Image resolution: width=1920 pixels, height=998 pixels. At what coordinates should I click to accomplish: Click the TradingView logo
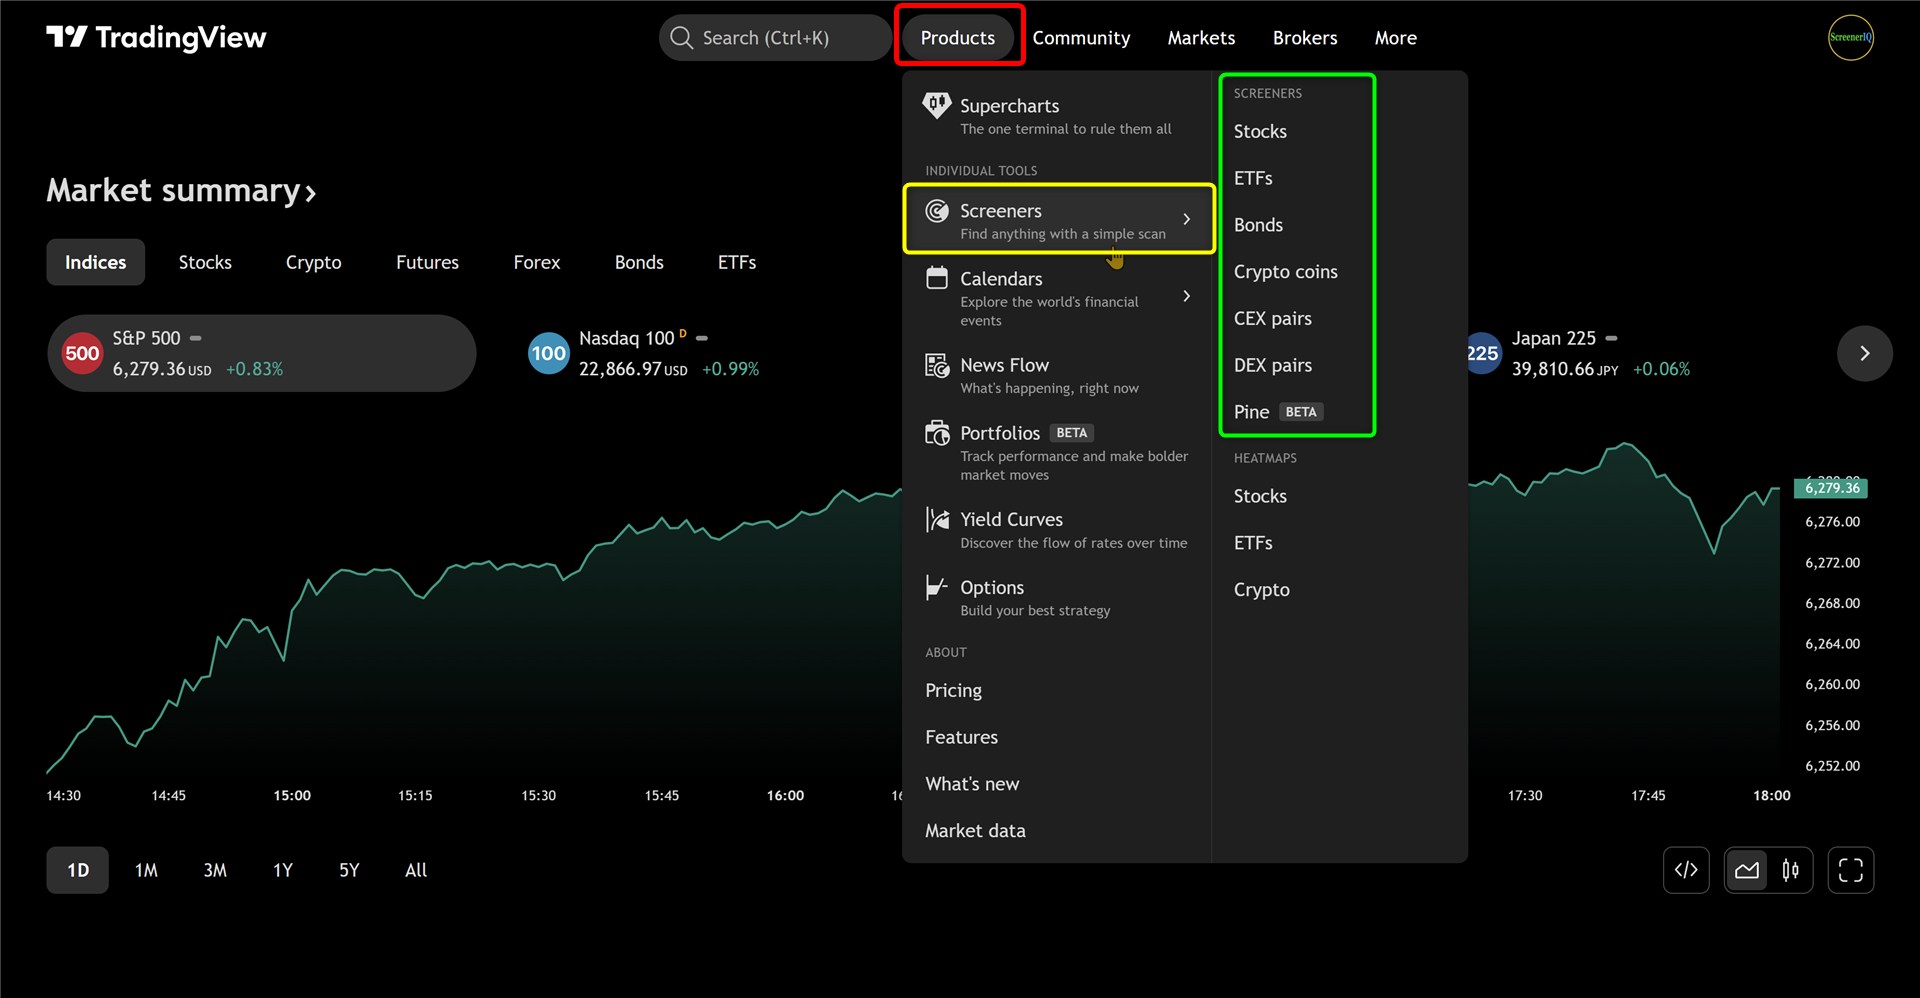coord(156,38)
